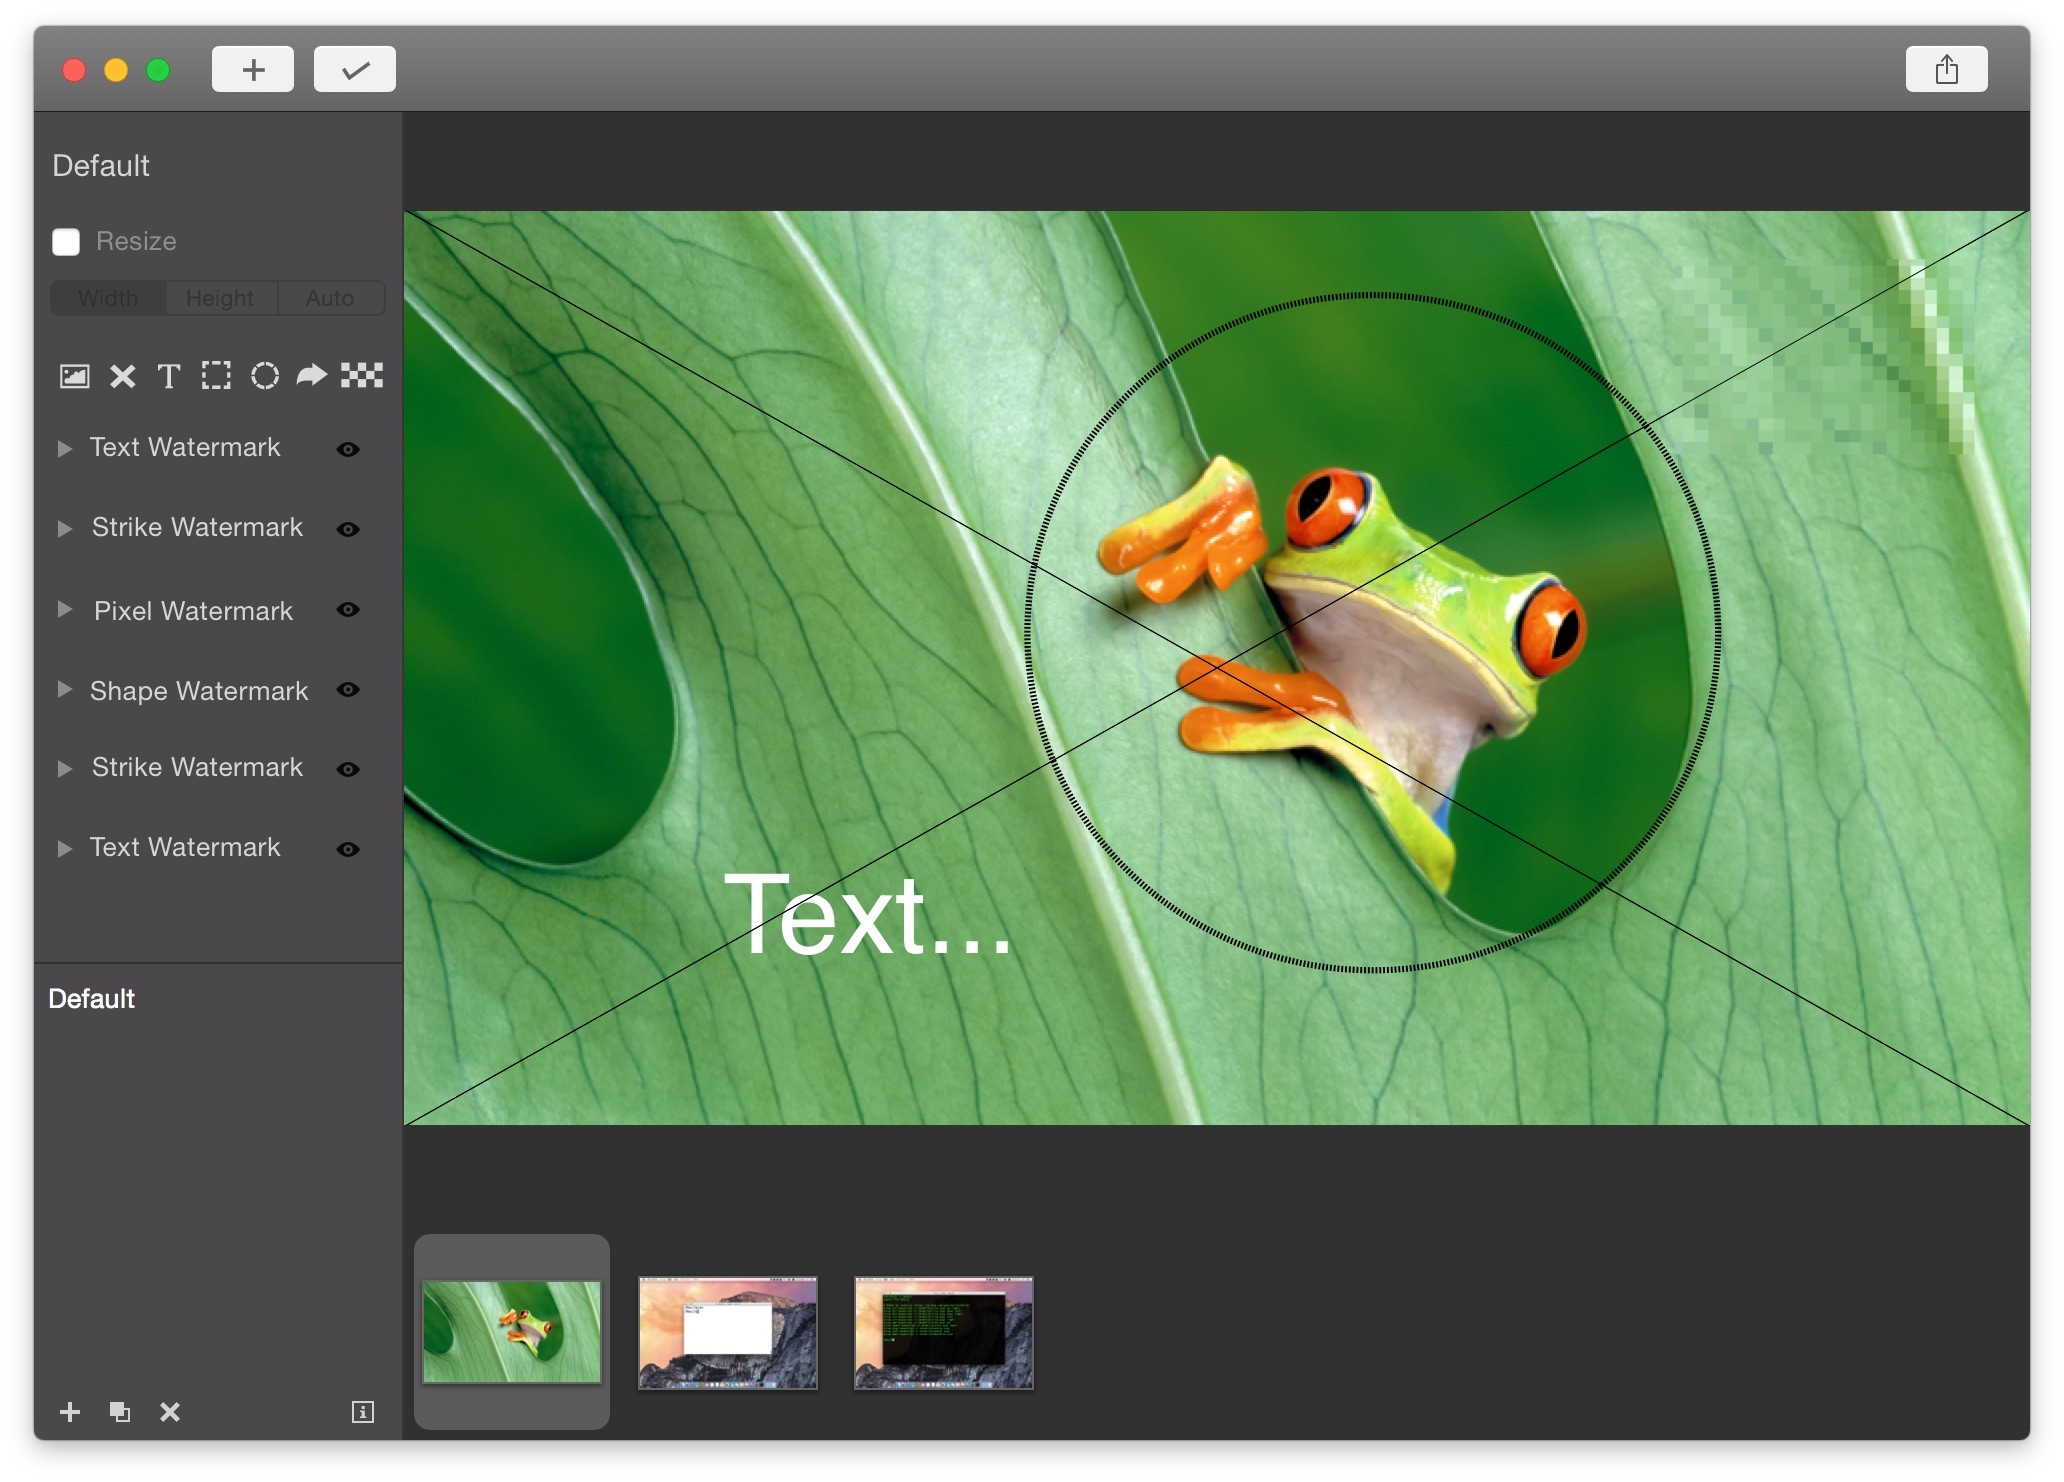Add a rectangle shape watermark with the dashed square
The image size is (2064, 1482).
[216, 376]
